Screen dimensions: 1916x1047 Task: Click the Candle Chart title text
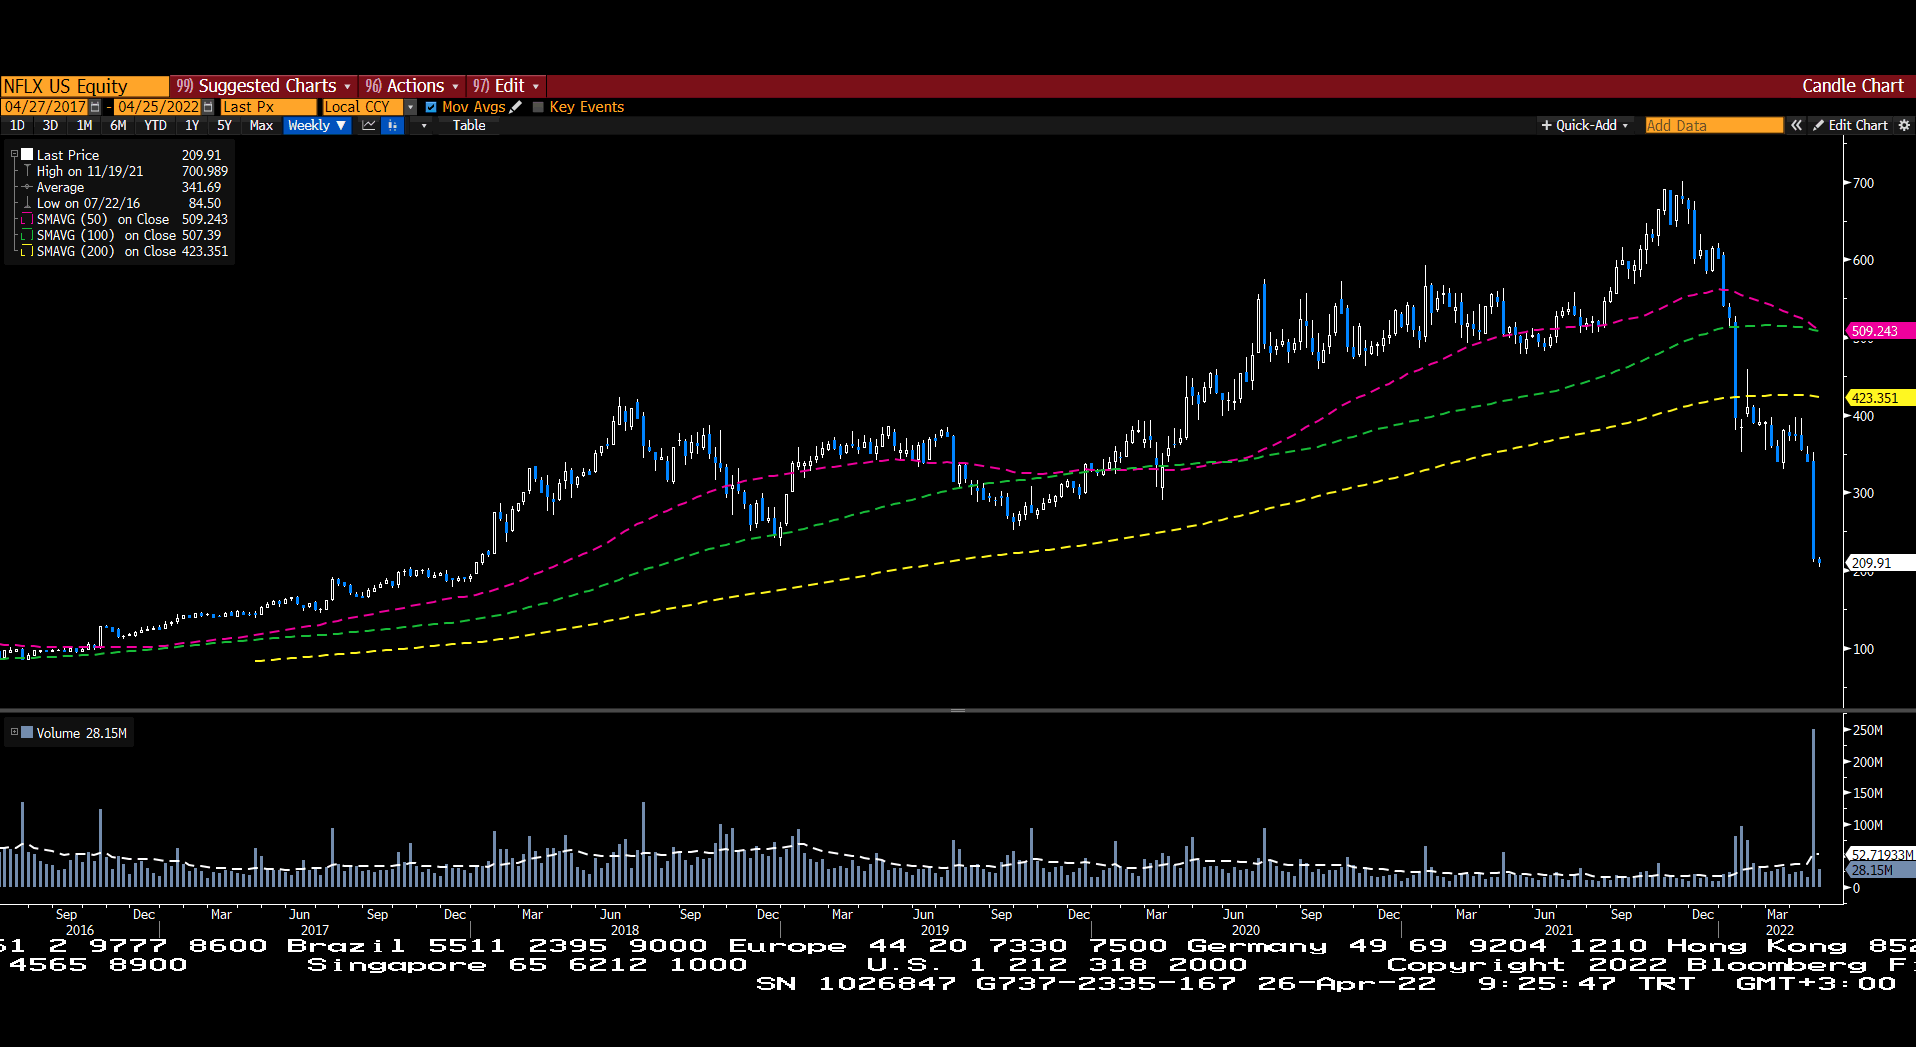pos(1852,86)
